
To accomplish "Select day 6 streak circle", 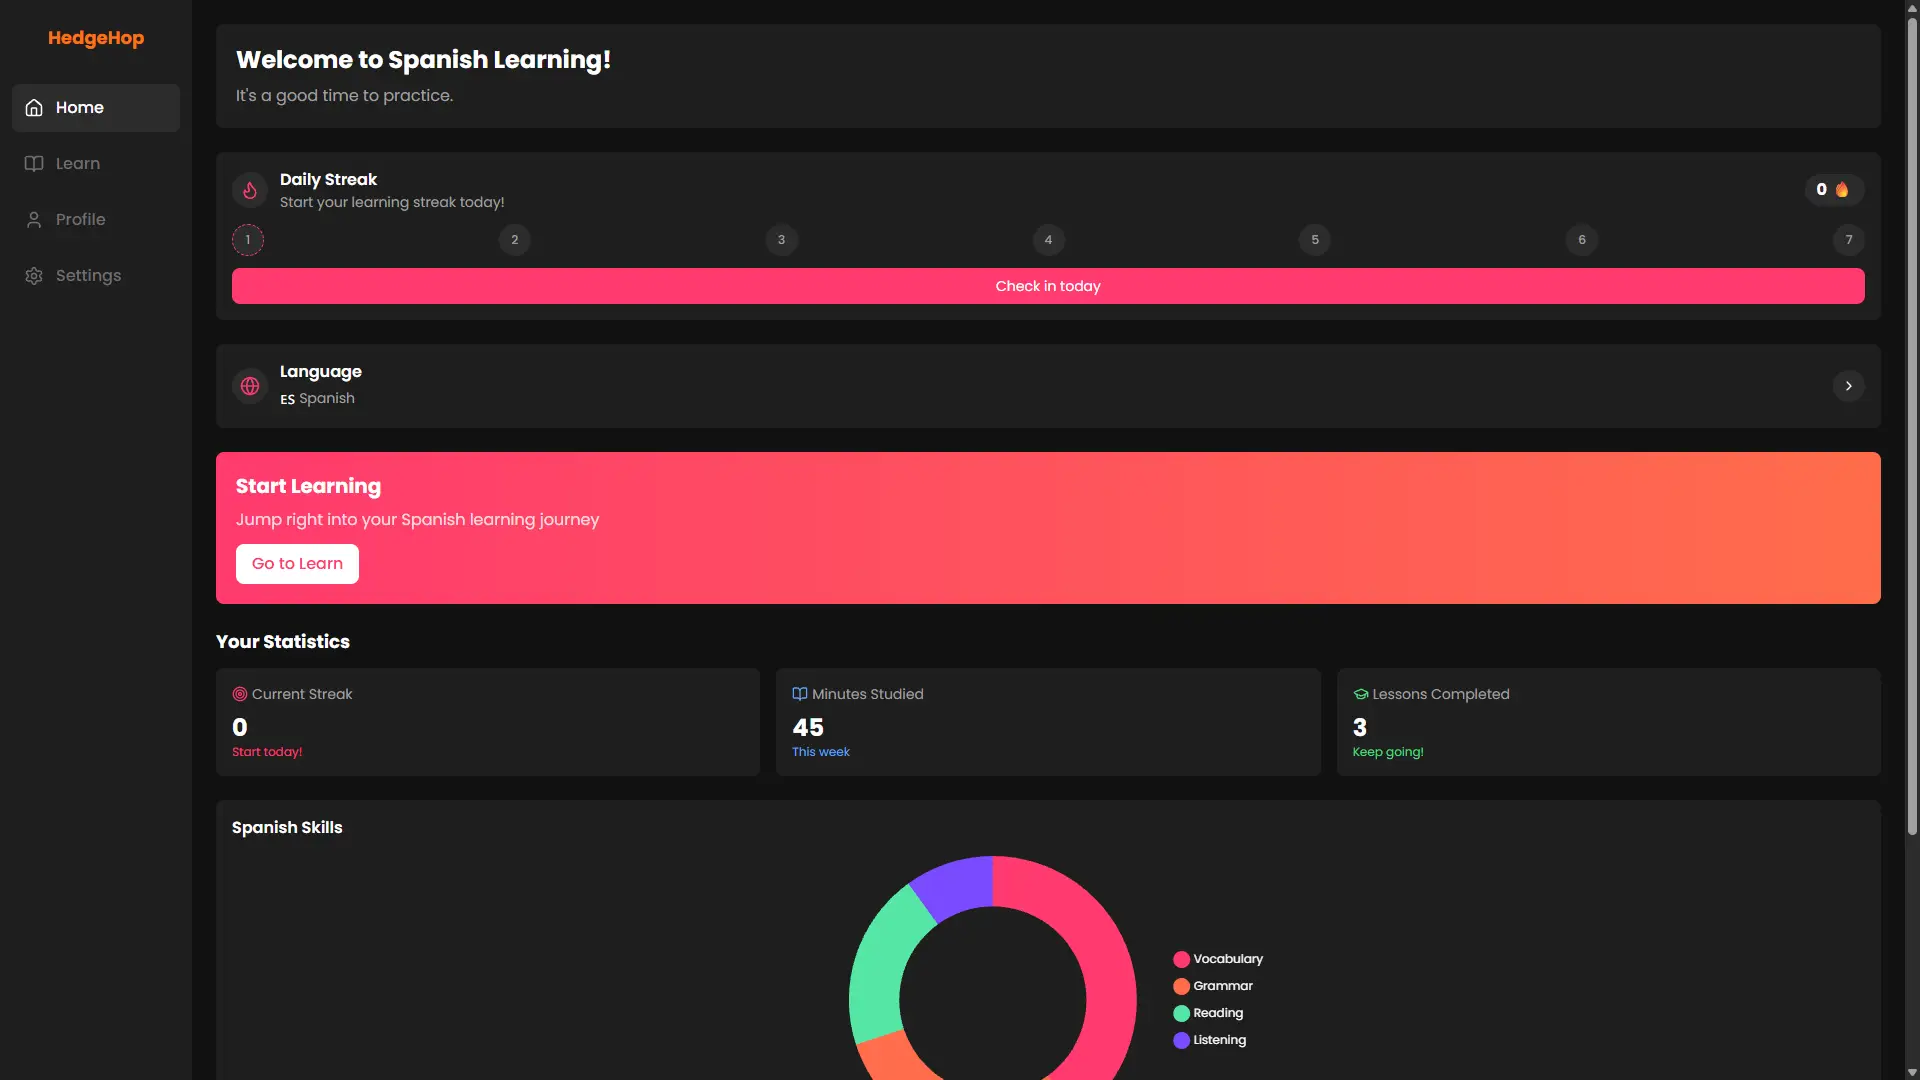I will click(x=1582, y=240).
